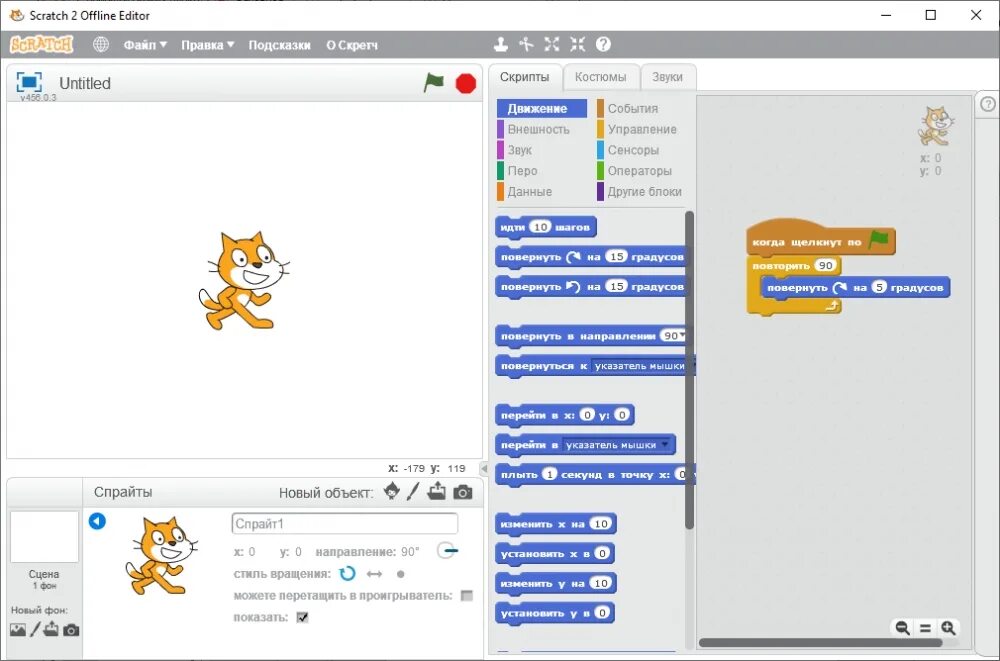Click the 'изменить x на 10' block
Screen dimensions: 1000x661
[555, 524]
